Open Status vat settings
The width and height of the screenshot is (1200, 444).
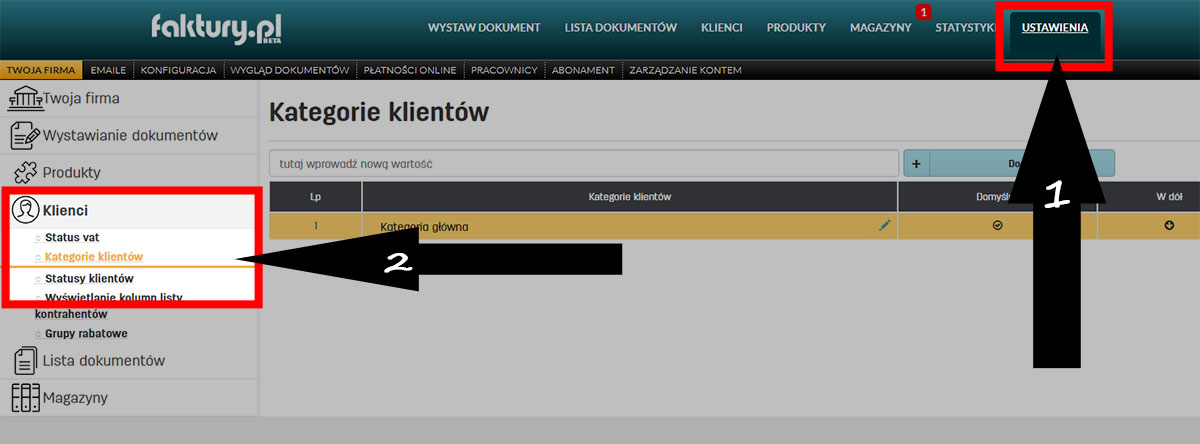point(72,238)
